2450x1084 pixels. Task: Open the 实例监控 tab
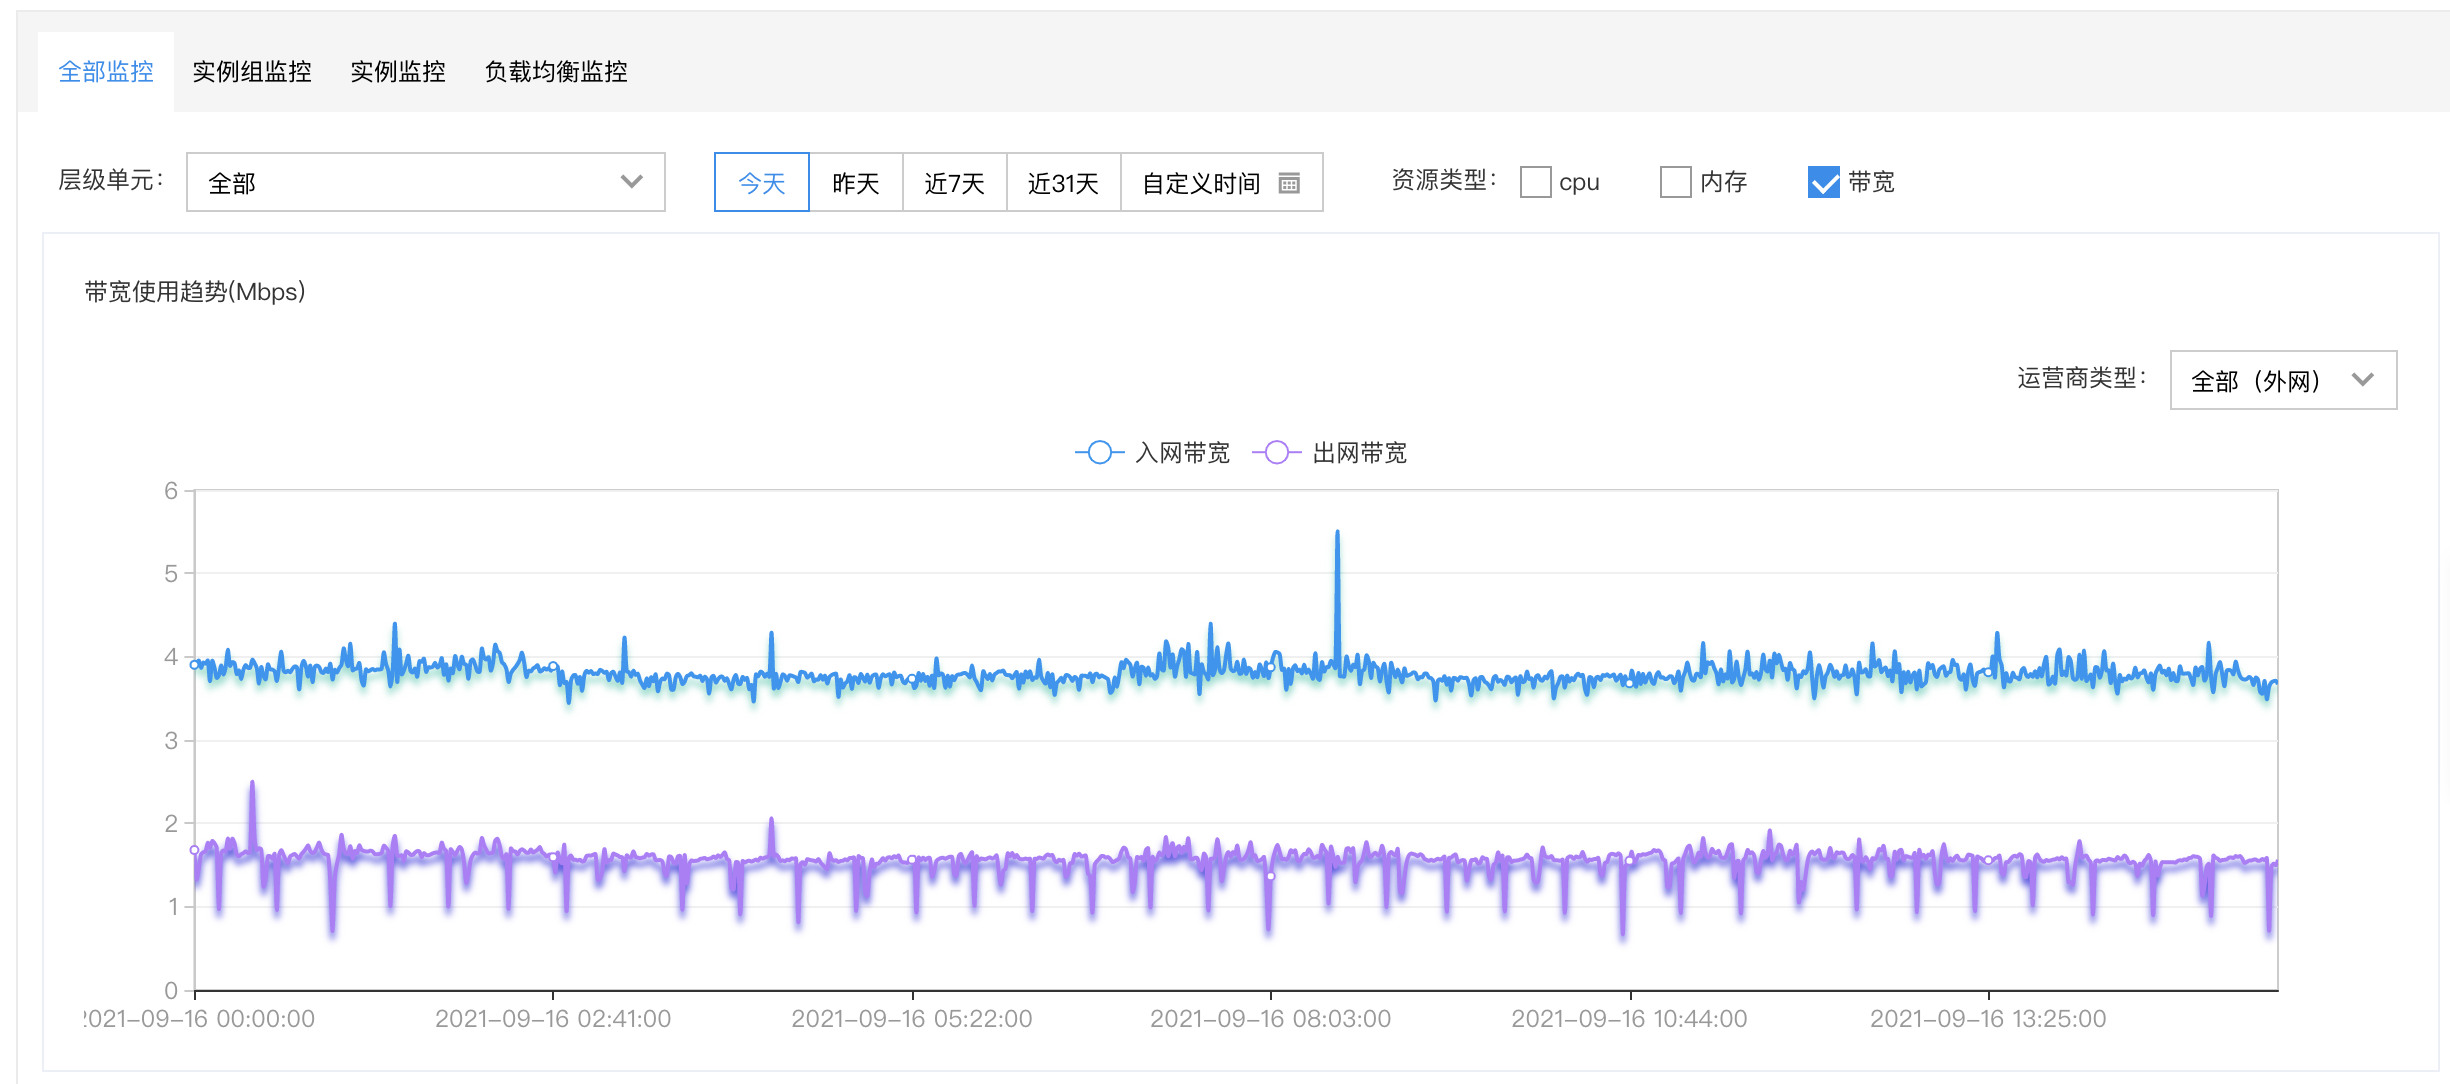pyautogui.click(x=398, y=72)
